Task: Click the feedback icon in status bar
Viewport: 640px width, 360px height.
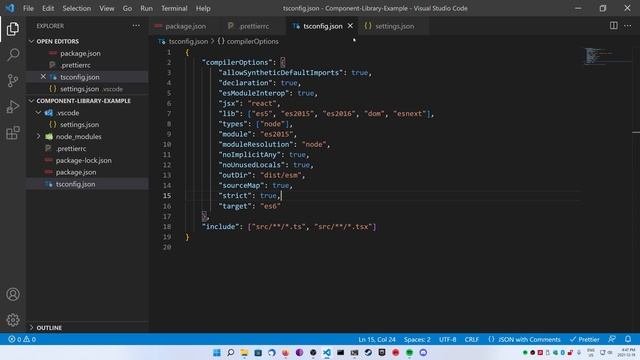Action: 612,339
